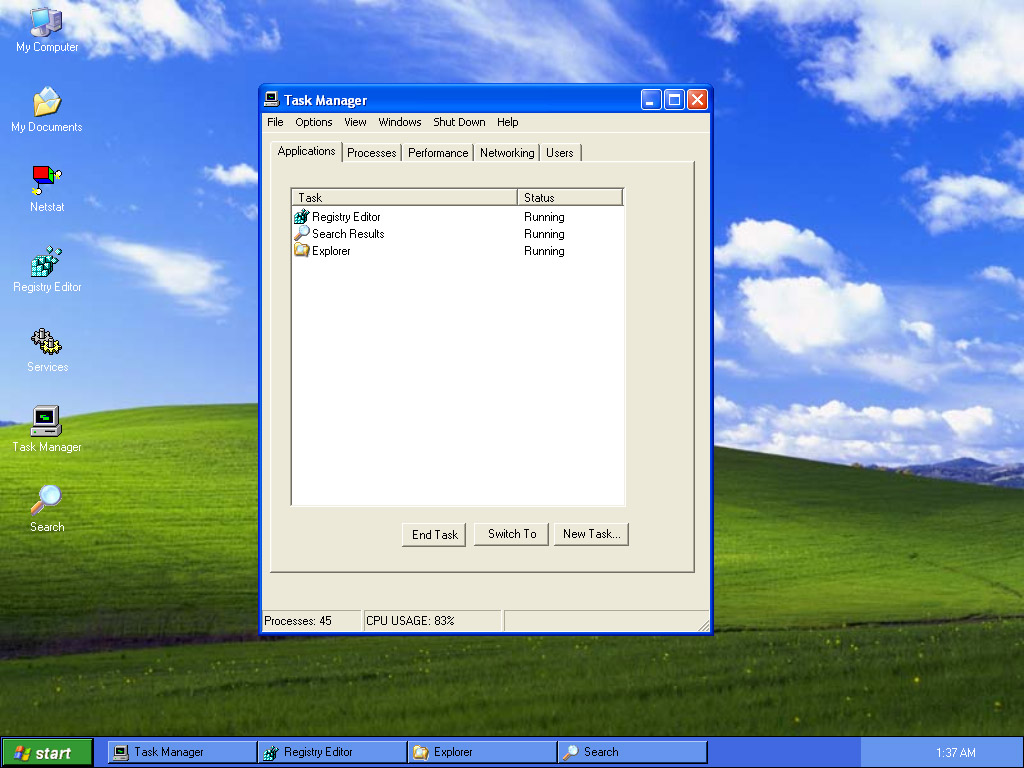Switch to Registry Editor from the taskbar

tap(332, 752)
